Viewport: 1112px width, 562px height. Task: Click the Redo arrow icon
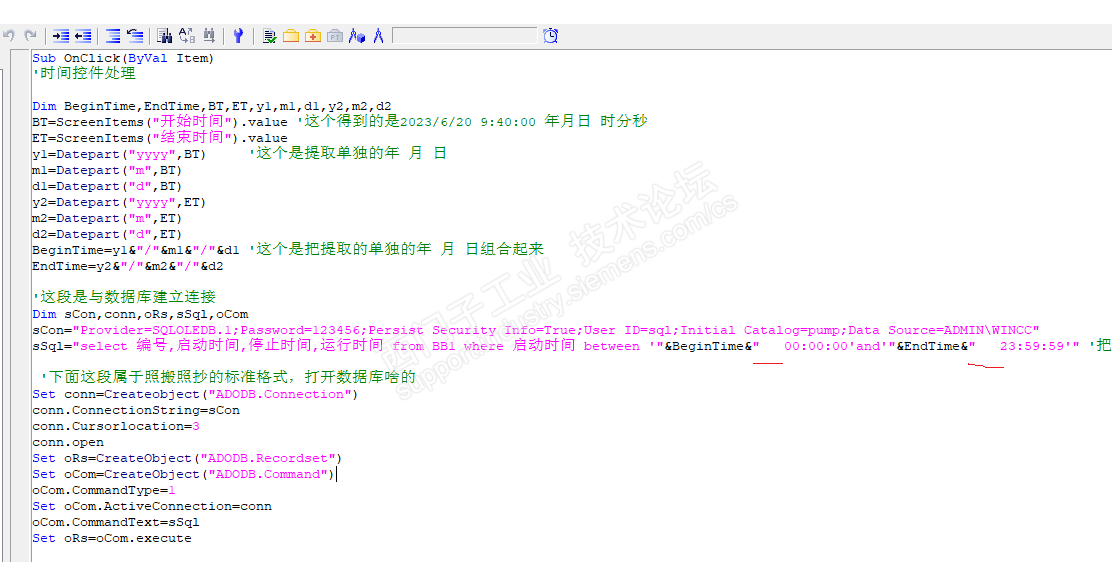point(30,35)
